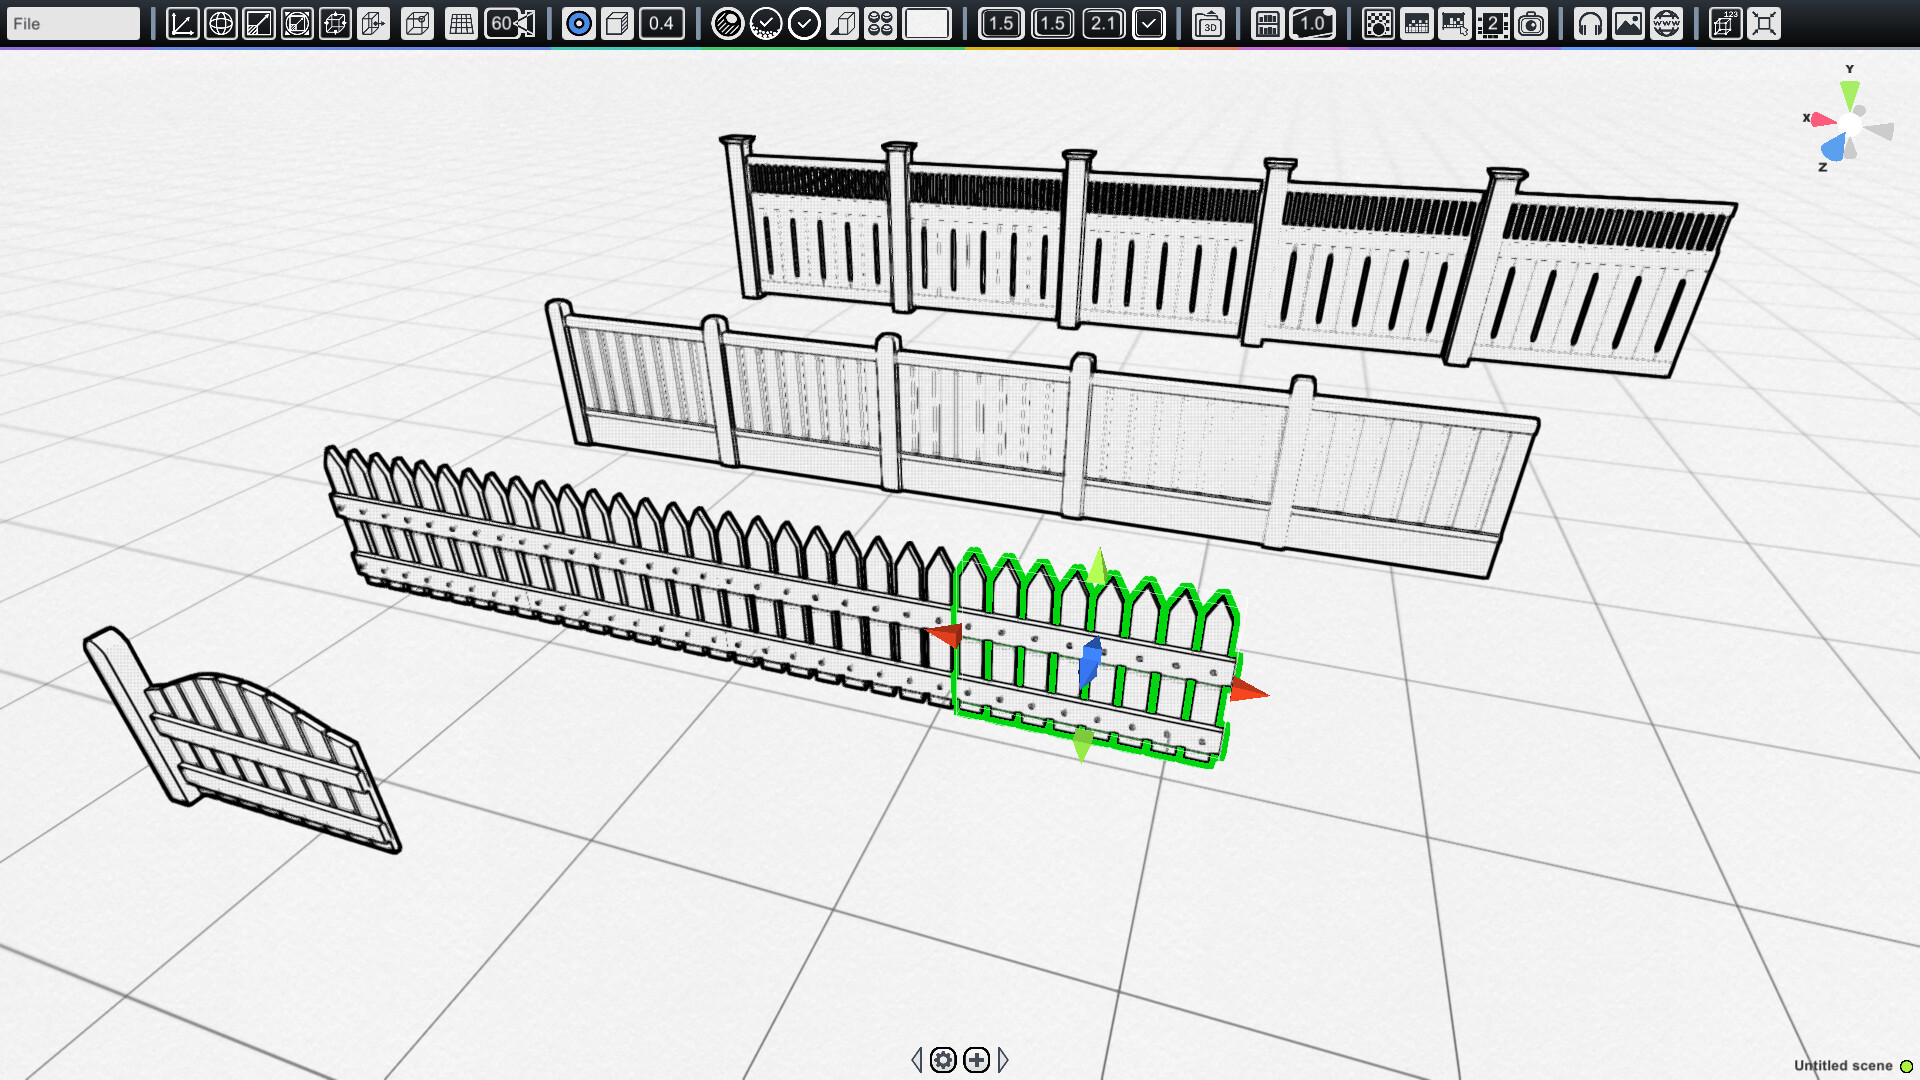This screenshot has height=1080, width=1920.
Task: Open the File menu
Action: (x=70, y=23)
